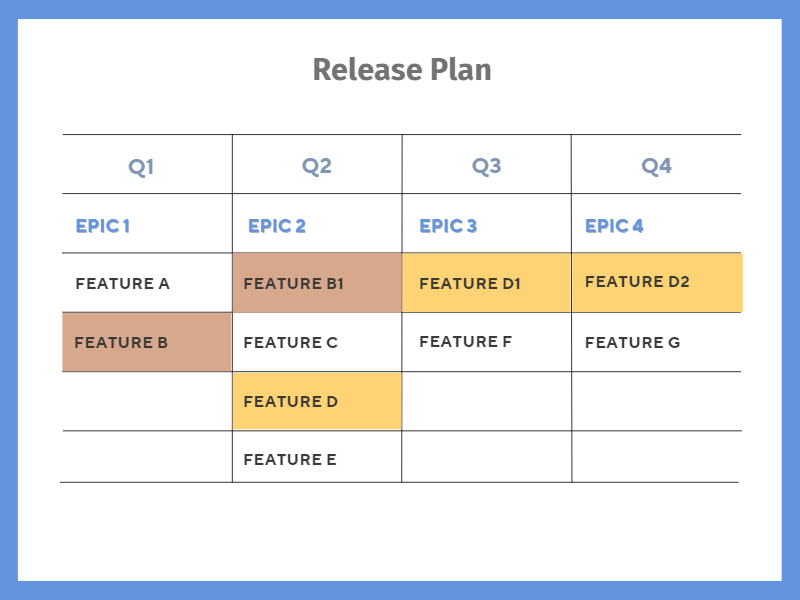Click the EPIC 1 label

103,226
